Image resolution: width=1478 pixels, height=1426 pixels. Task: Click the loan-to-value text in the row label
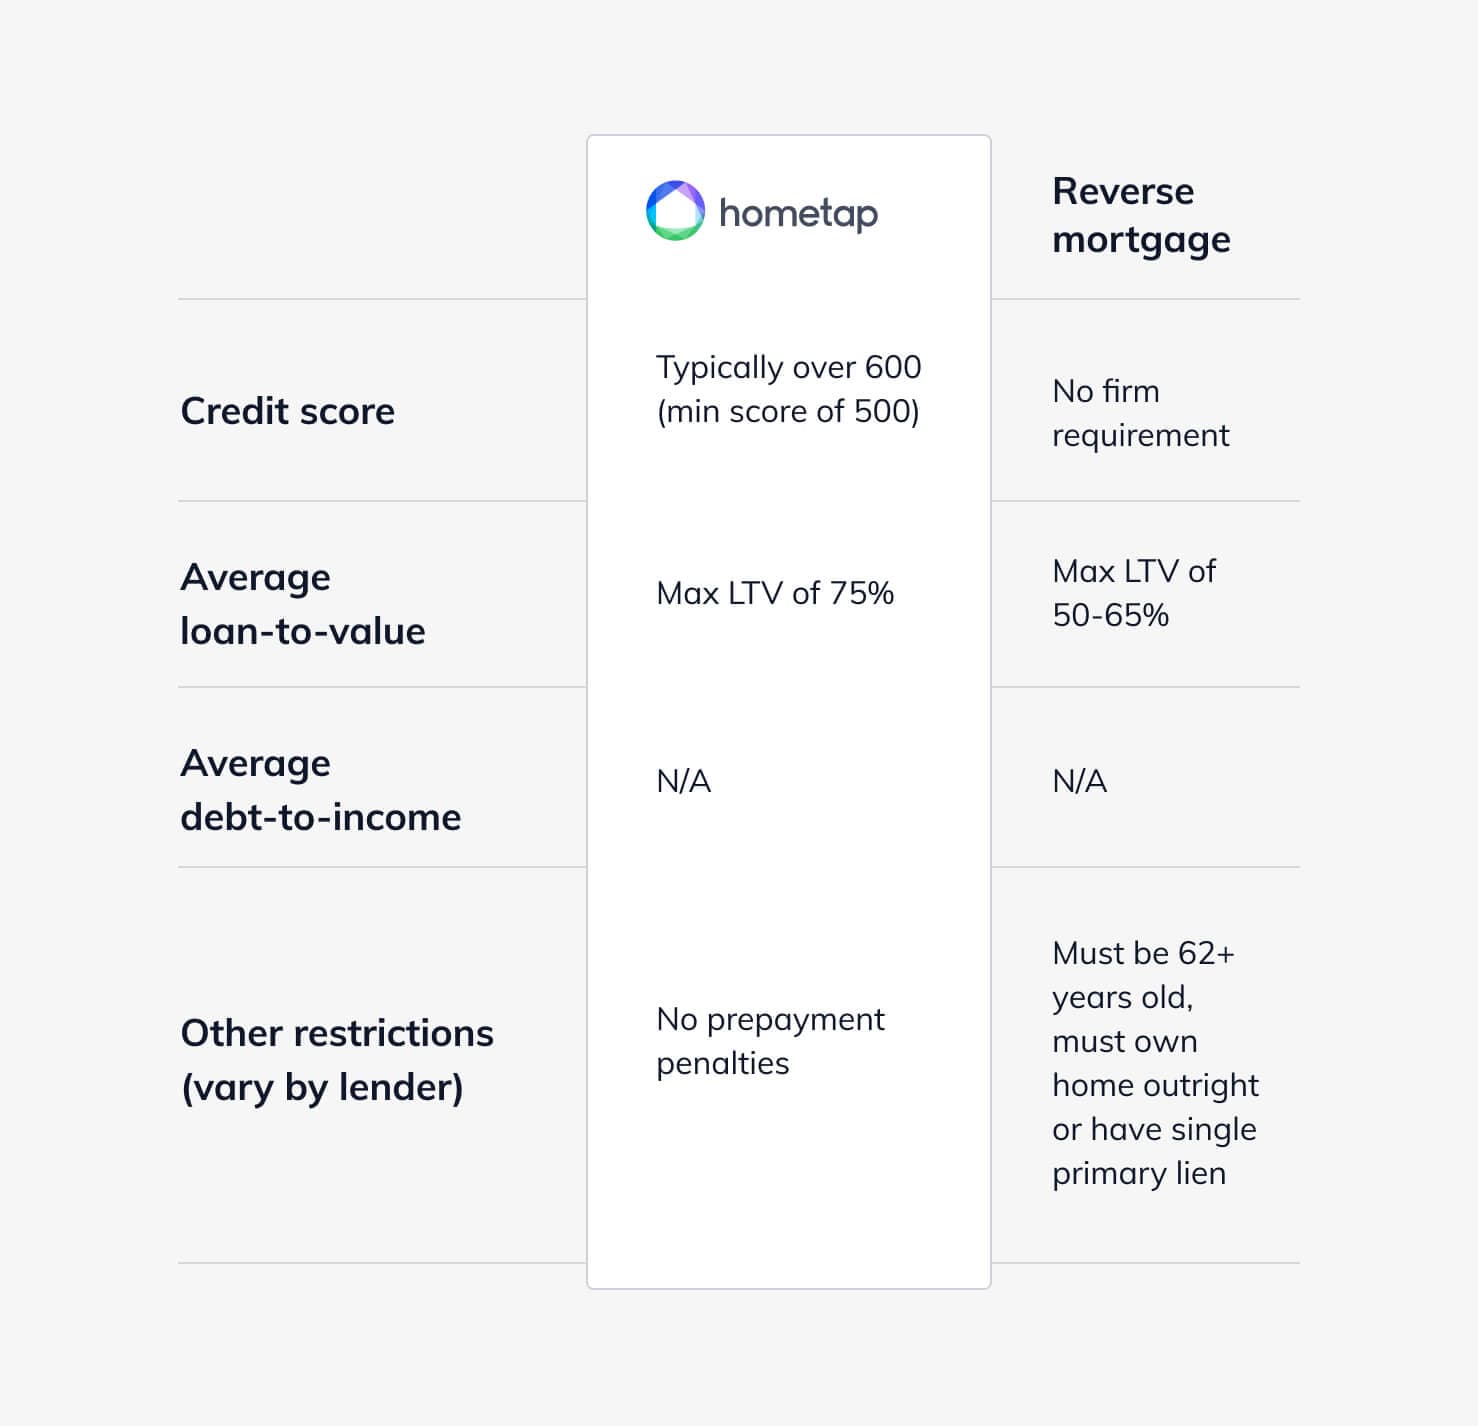(x=303, y=631)
